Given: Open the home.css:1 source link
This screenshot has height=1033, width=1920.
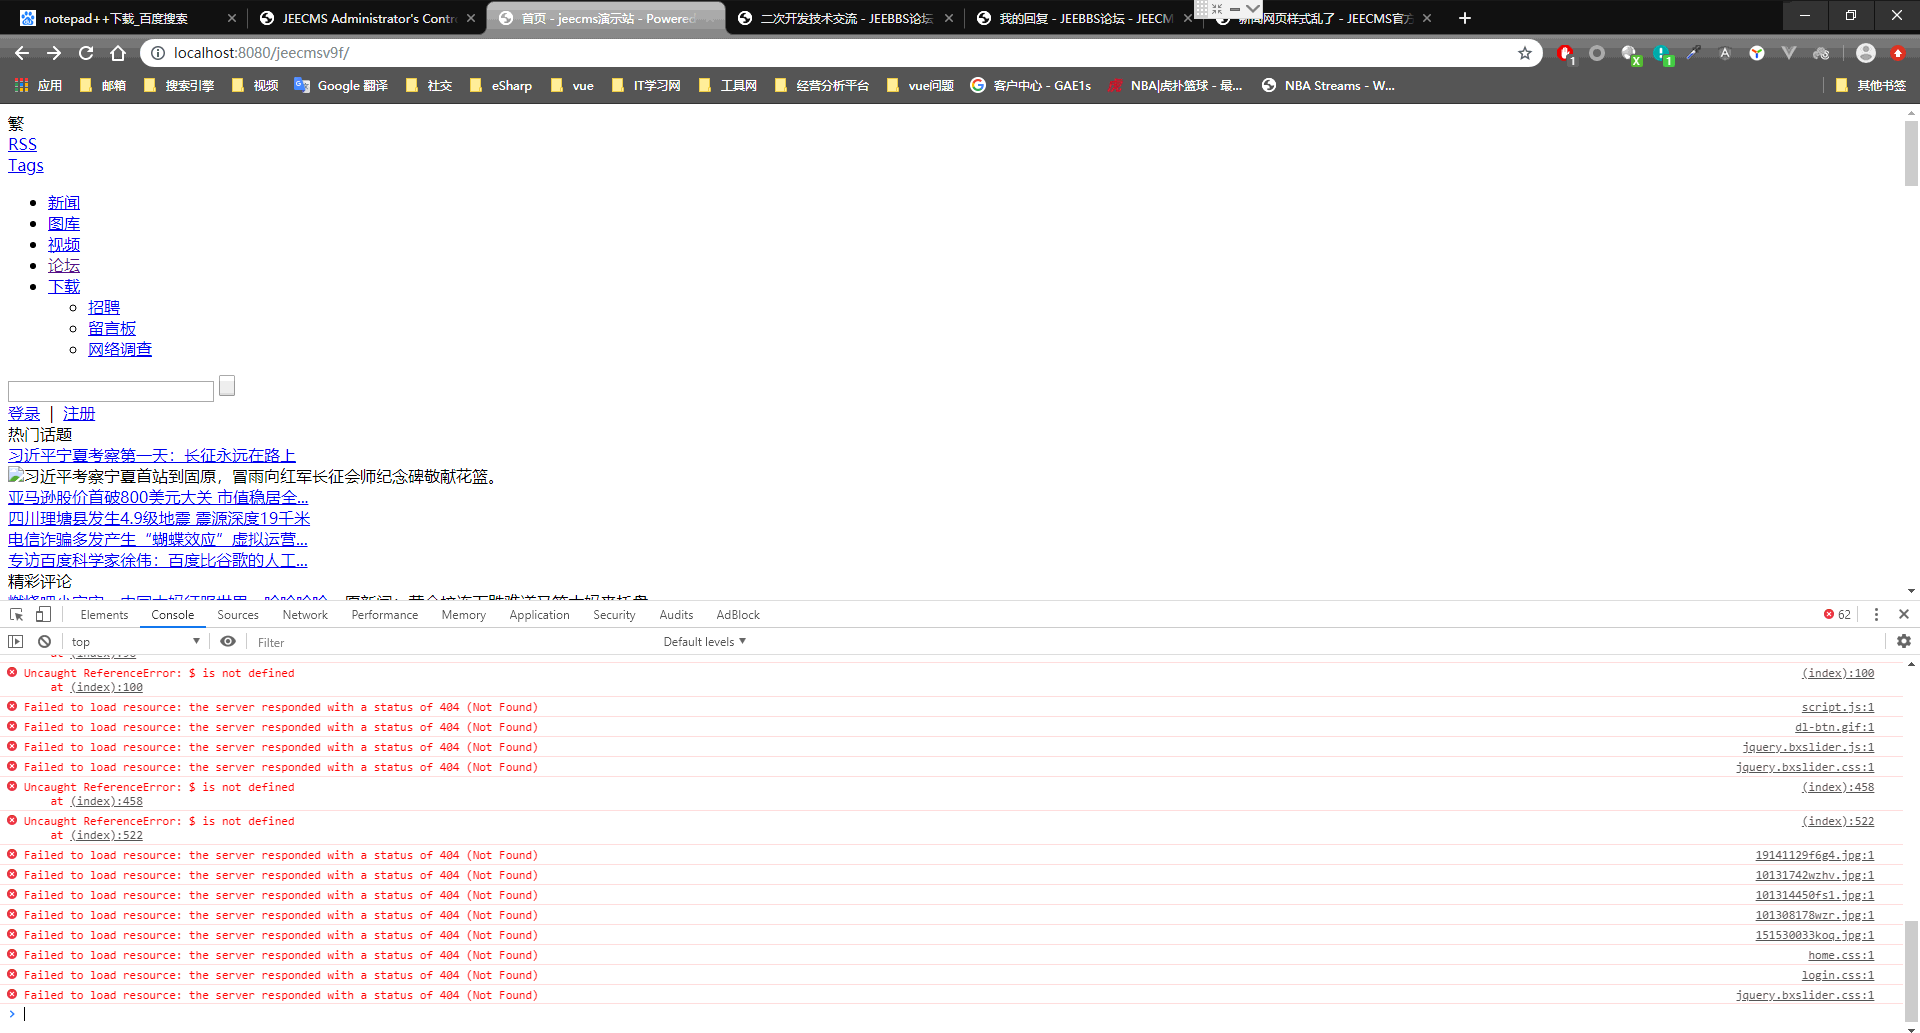Looking at the screenshot, I should pos(1841,955).
